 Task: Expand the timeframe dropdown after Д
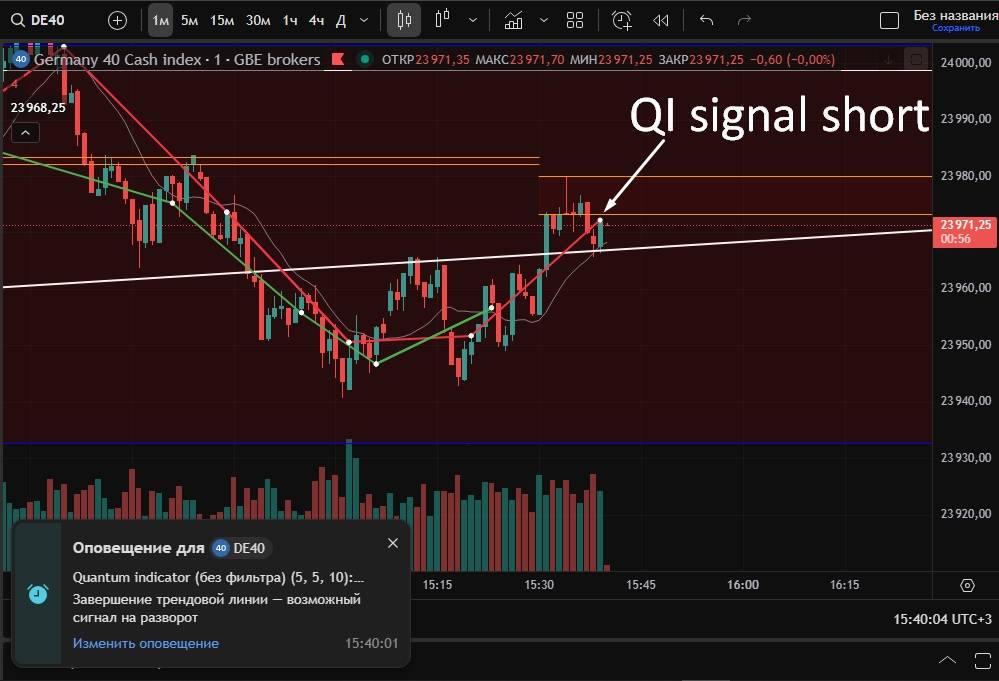pyautogui.click(x=363, y=20)
